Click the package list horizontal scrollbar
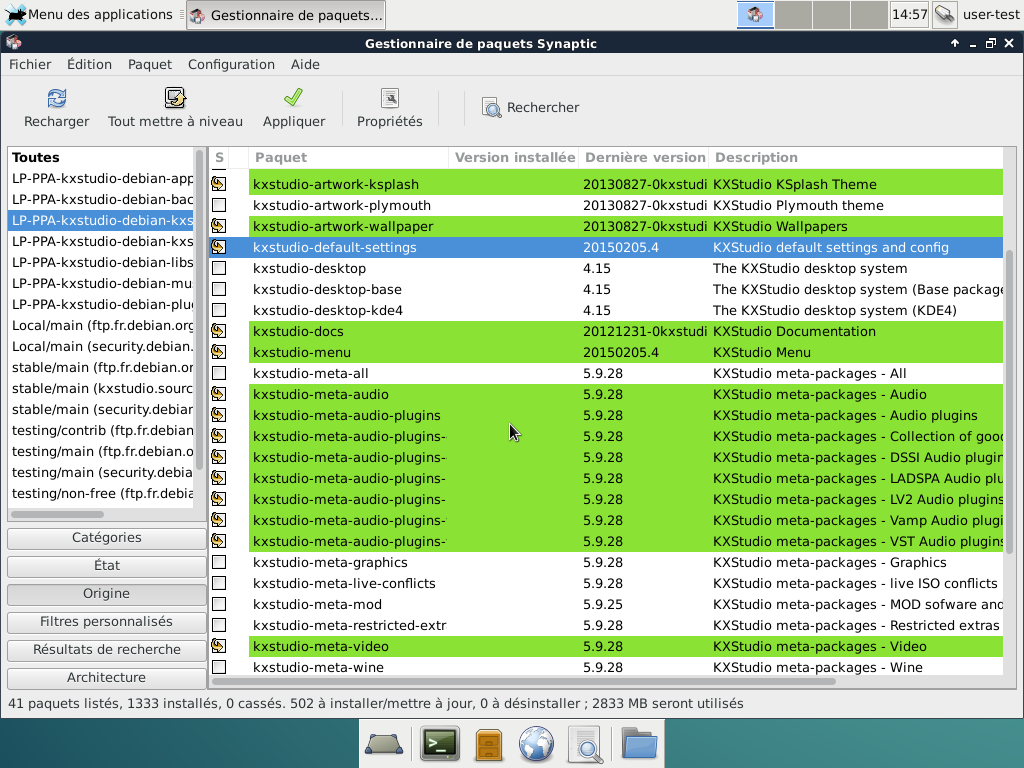 tap(523, 682)
